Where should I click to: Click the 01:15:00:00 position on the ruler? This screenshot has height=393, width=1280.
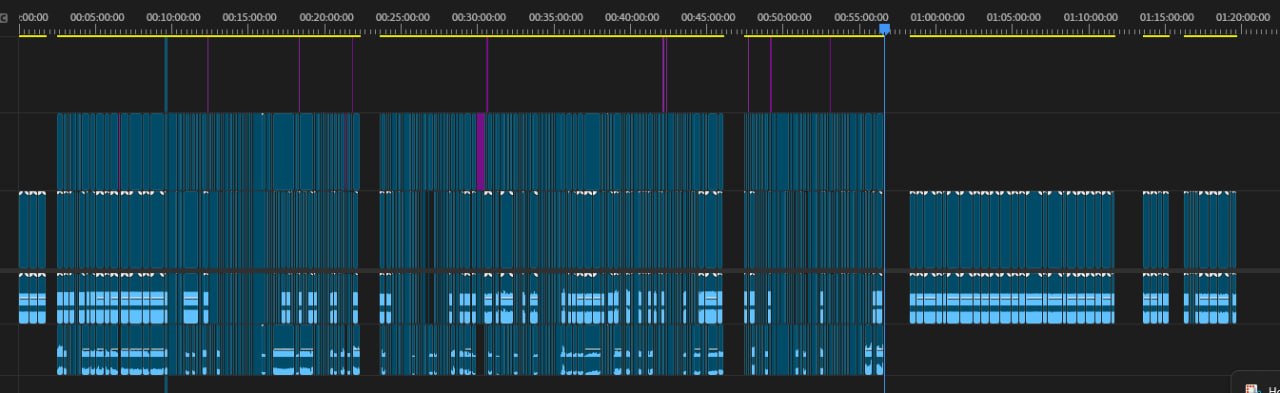1167,17
